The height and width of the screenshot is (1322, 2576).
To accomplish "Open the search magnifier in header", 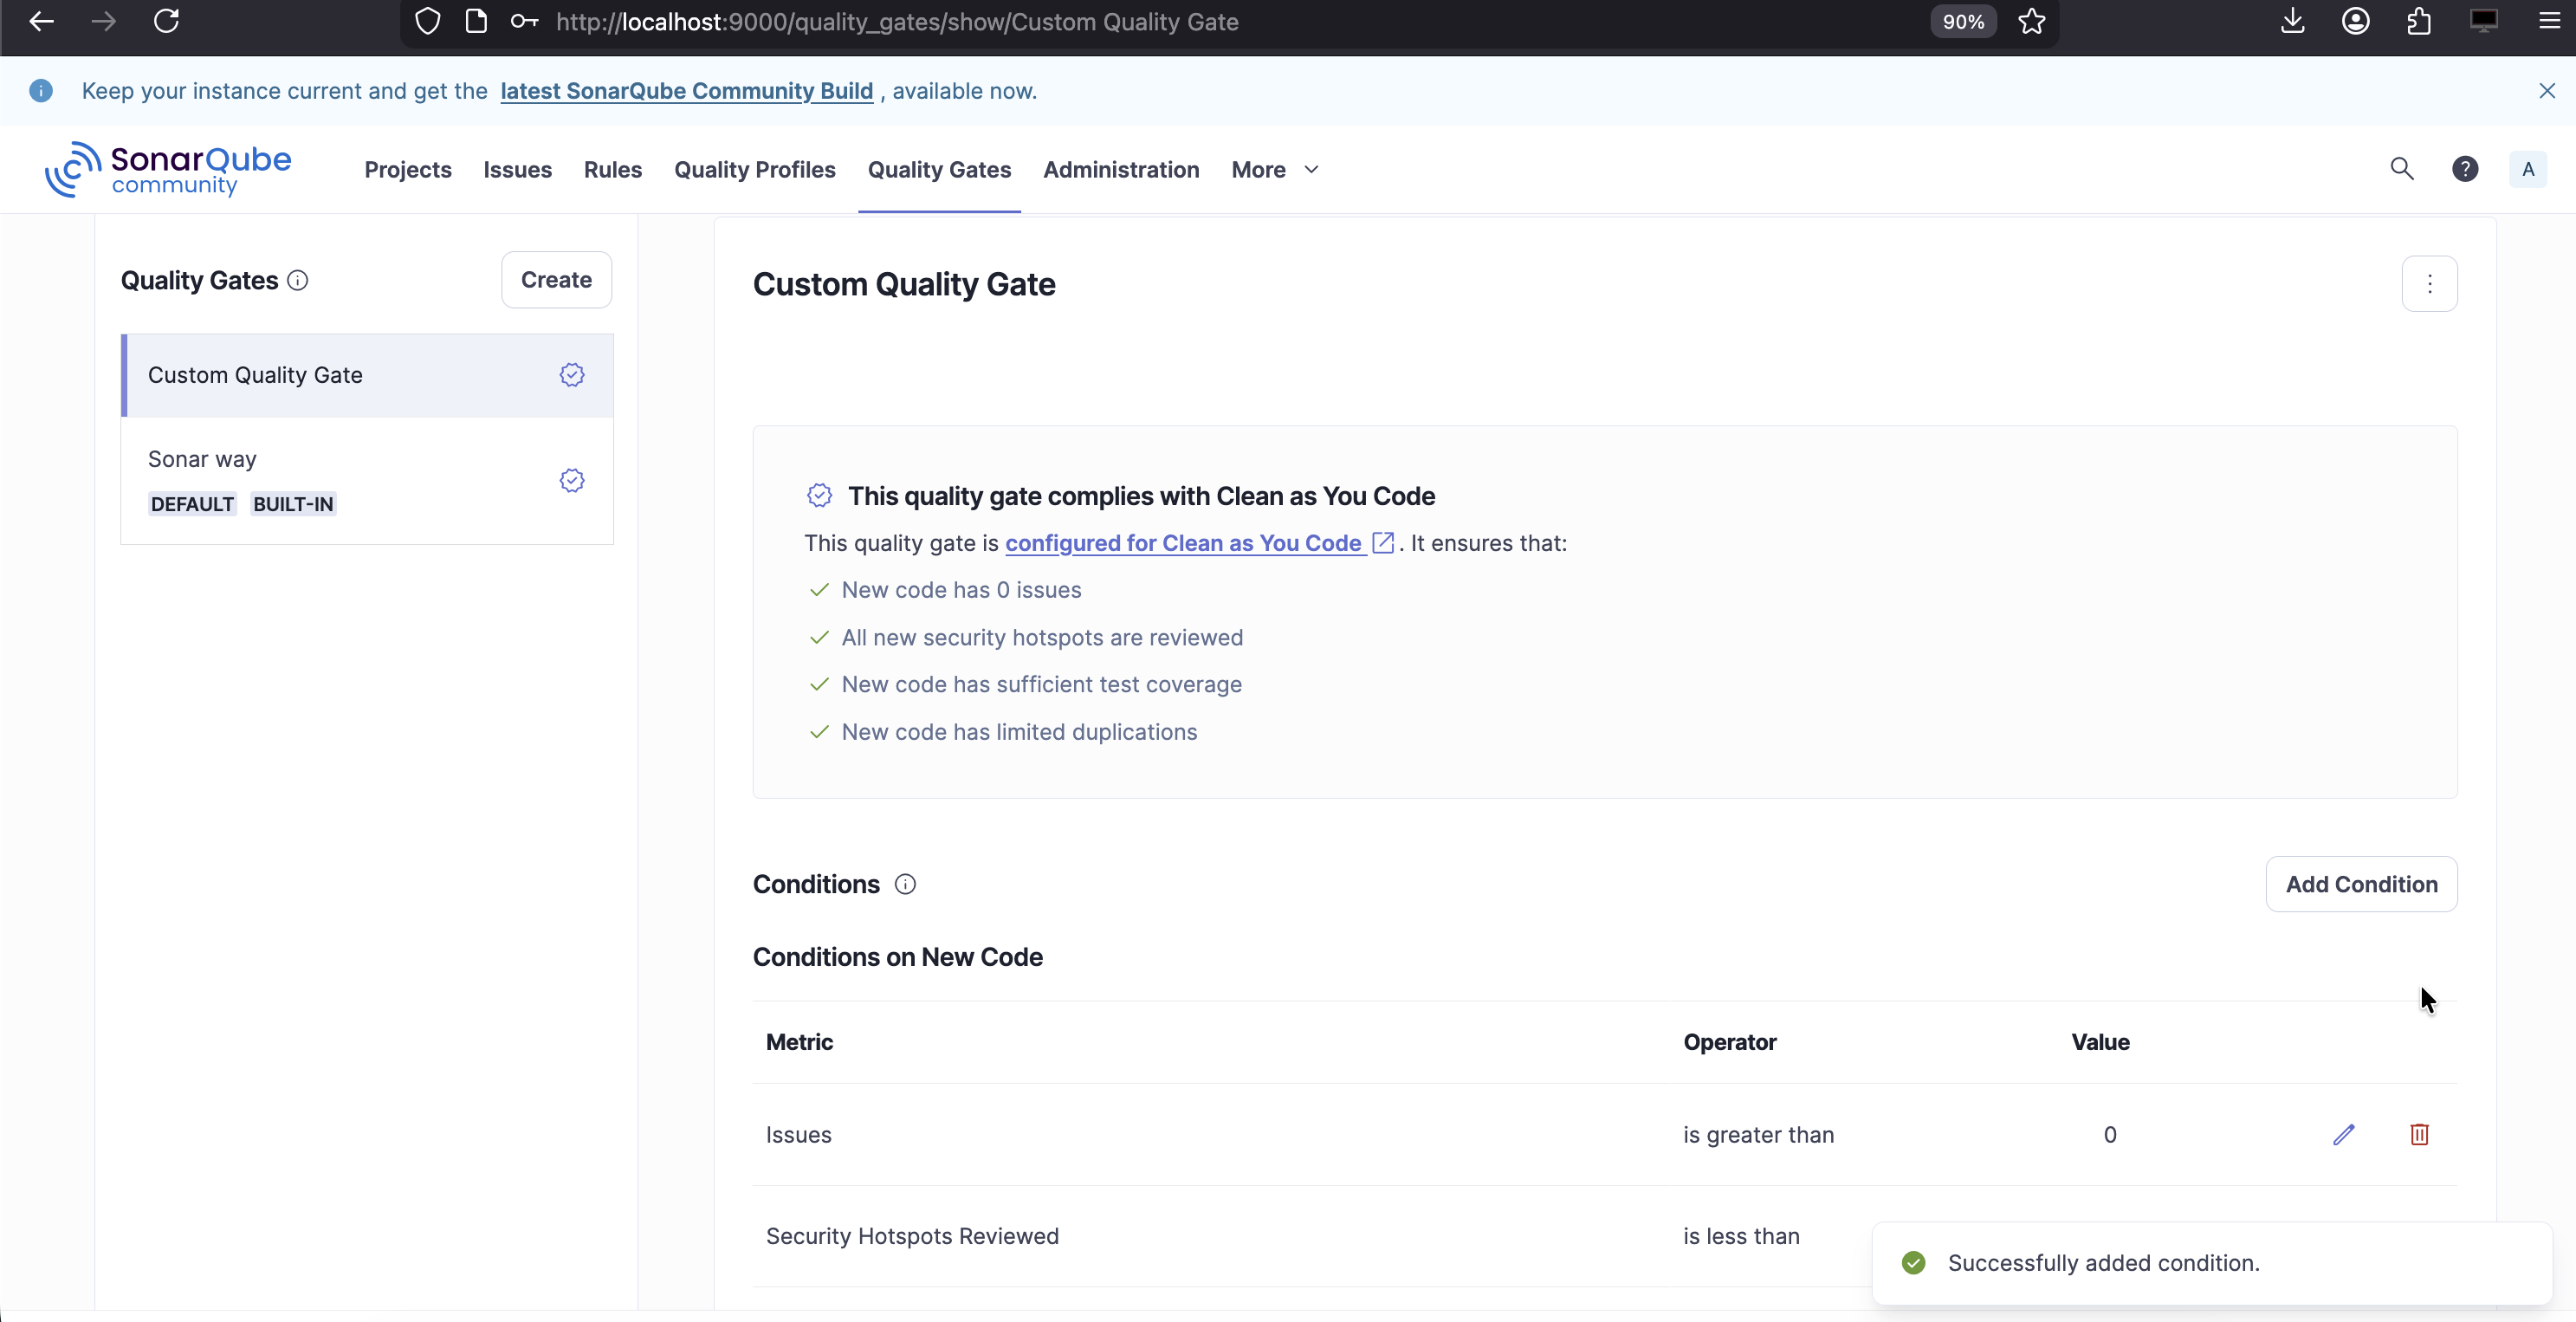I will click(x=2401, y=169).
